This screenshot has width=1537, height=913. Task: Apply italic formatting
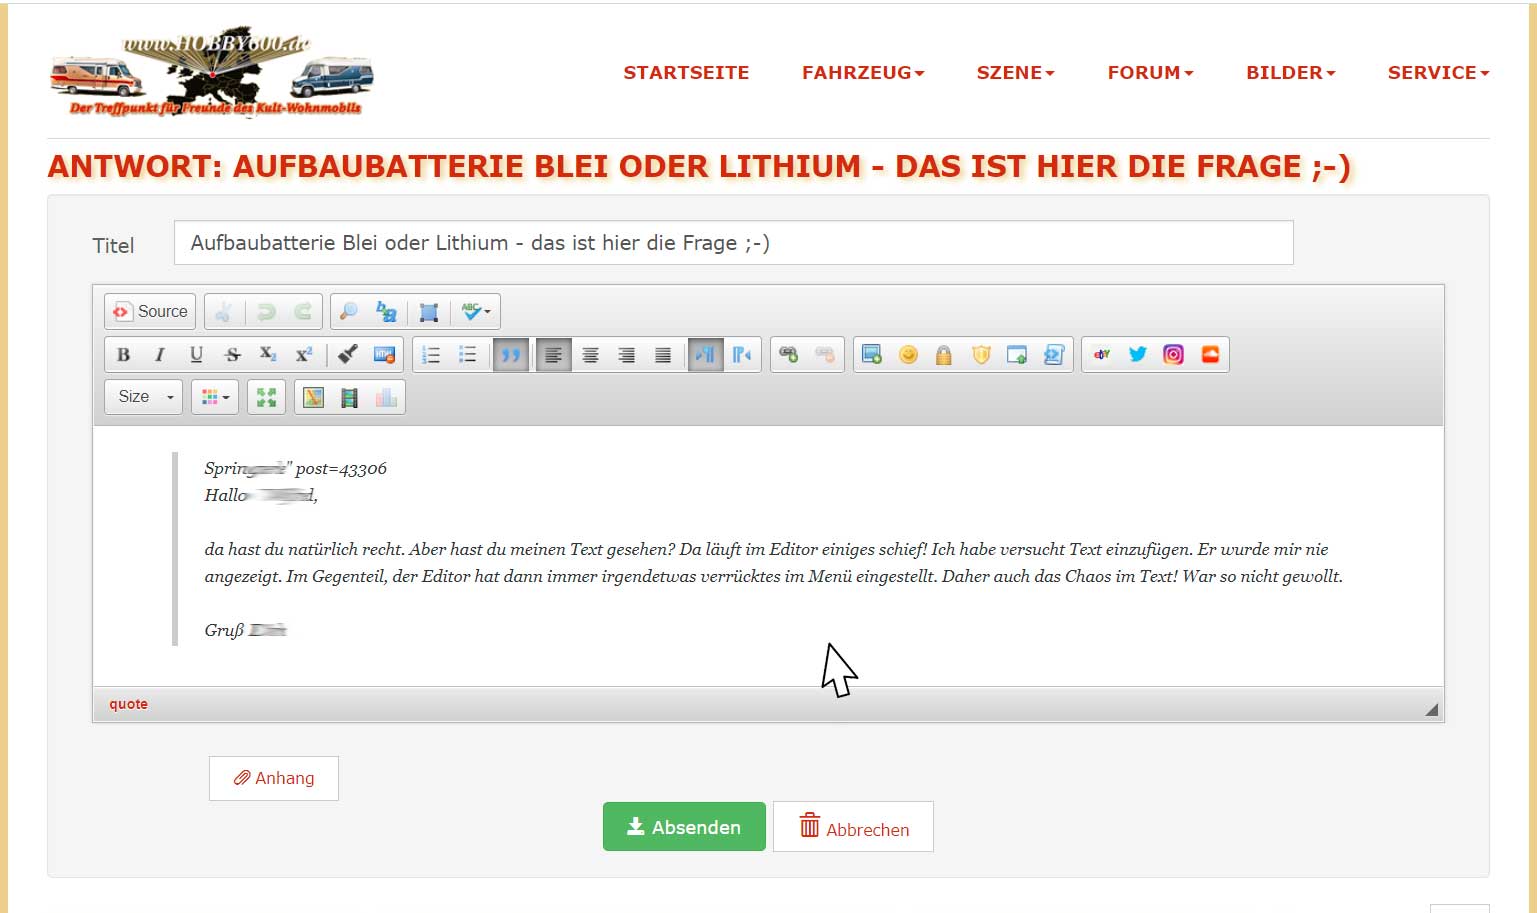coord(159,355)
